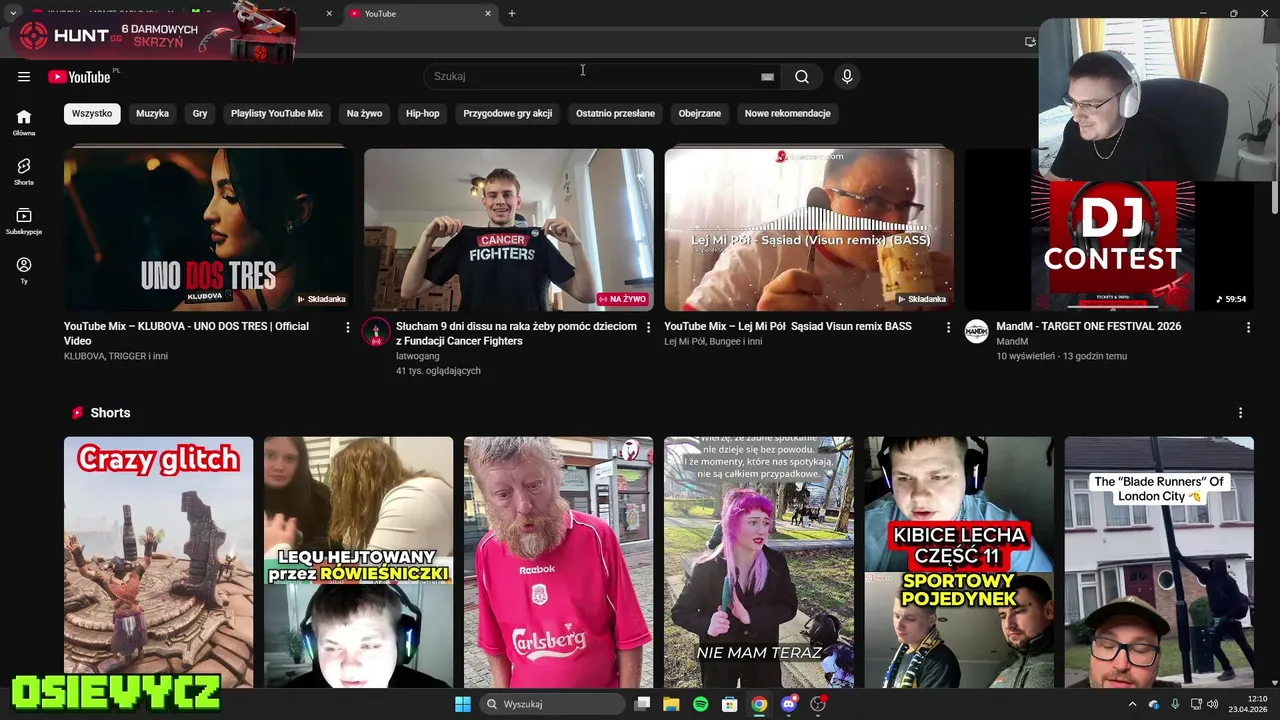This screenshot has width=1280, height=720.
Task: Open the Windows Start menu
Action: 463,704
